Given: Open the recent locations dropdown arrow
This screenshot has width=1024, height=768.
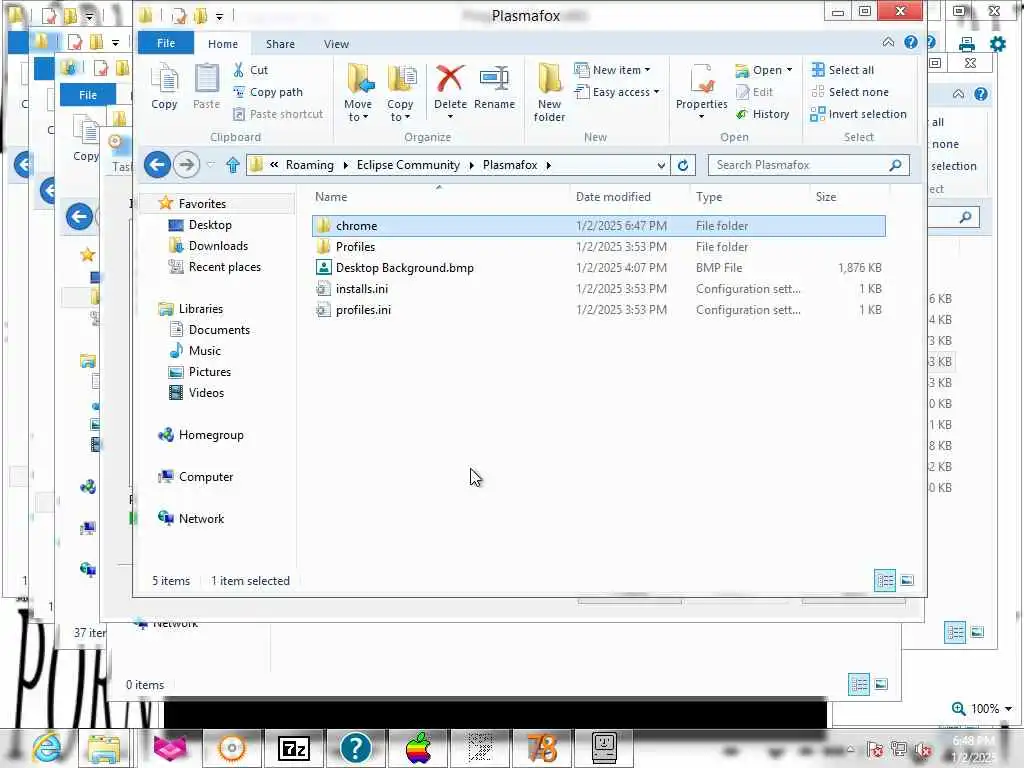Looking at the screenshot, I should 210,165.
